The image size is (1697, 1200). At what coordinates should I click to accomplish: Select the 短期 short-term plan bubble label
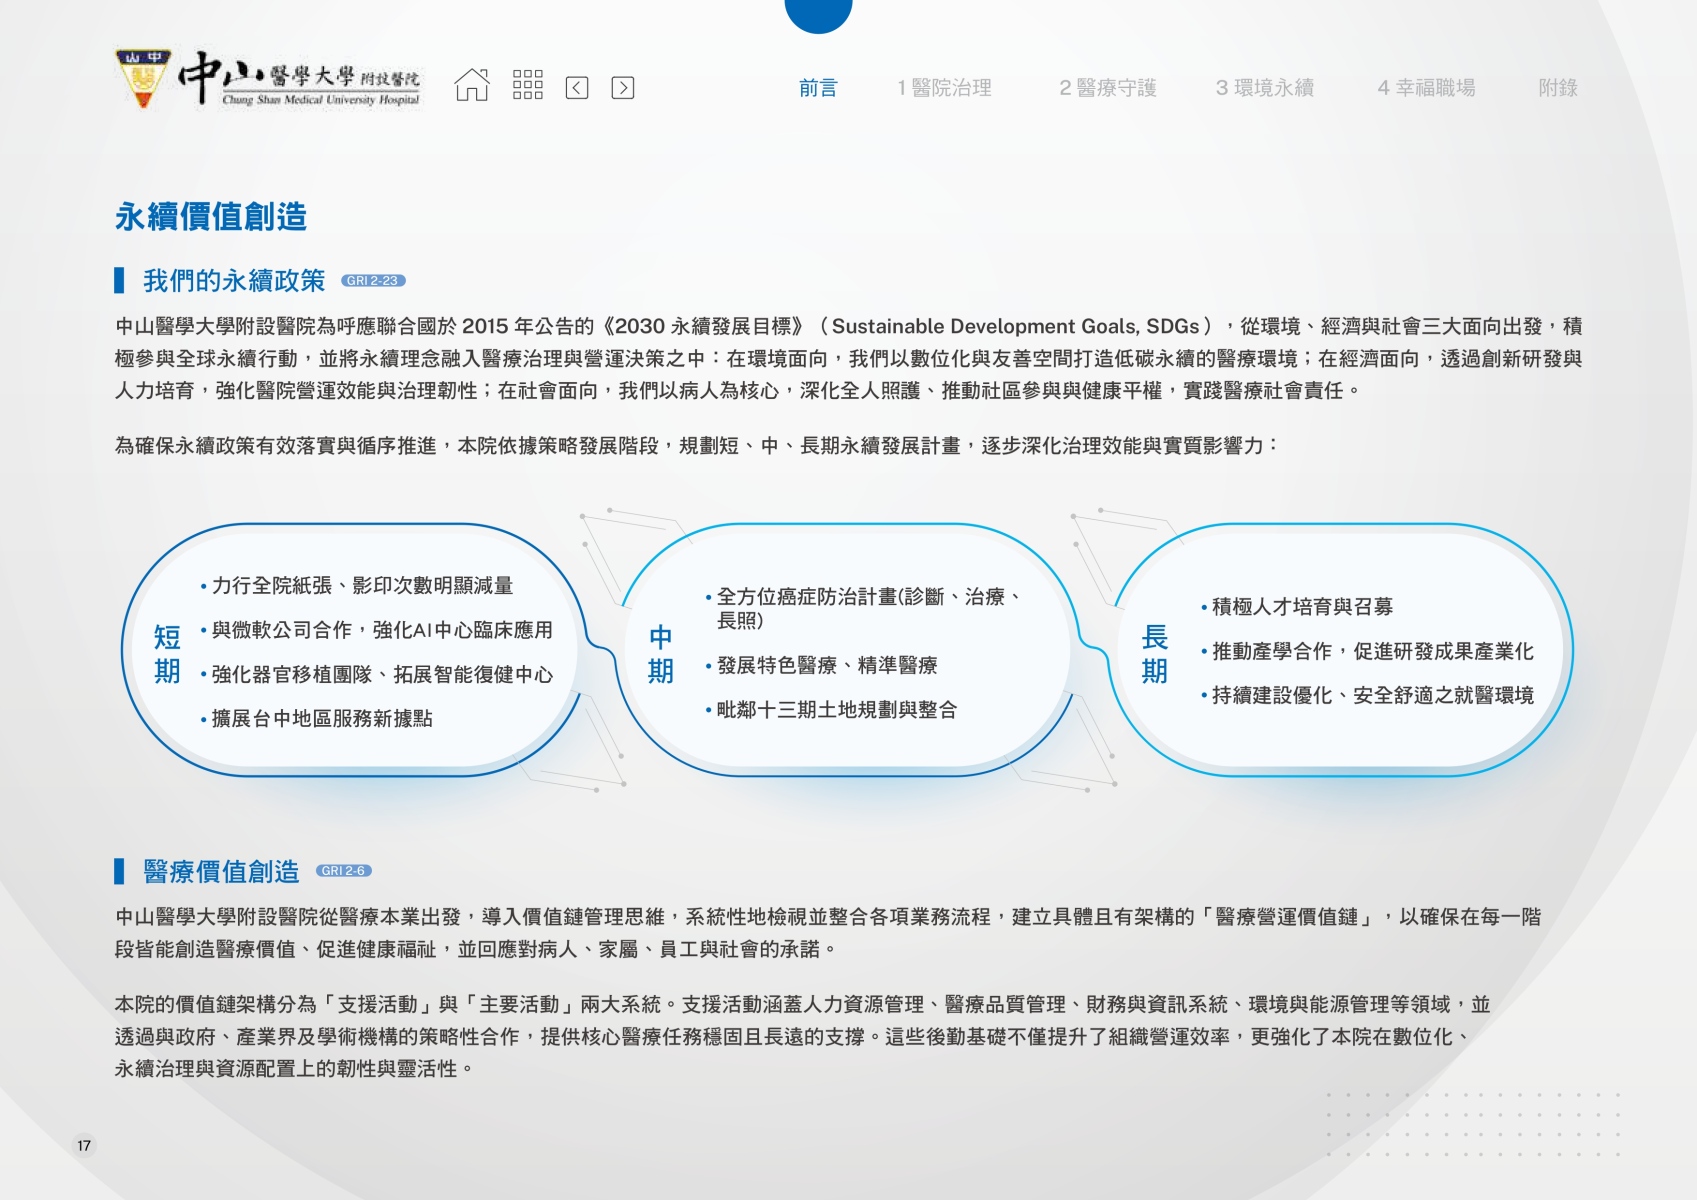(x=167, y=654)
